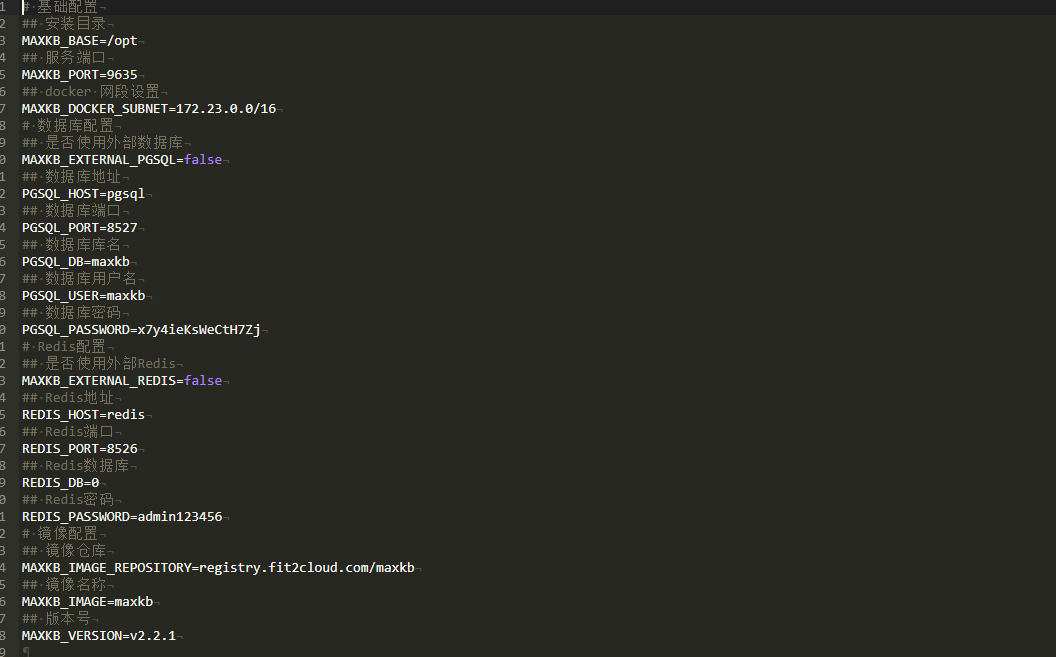Click the registry.fit2cloud.com/maxkb repository value
Viewport: 1056px width, 657px height.
(x=306, y=568)
